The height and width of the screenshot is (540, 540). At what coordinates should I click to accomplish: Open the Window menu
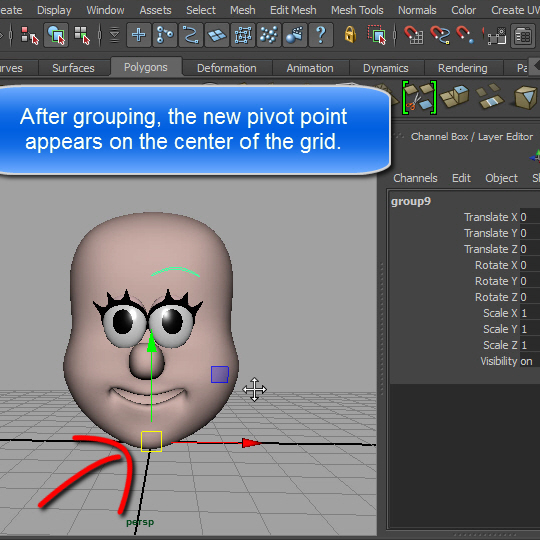[x=105, y=10]
